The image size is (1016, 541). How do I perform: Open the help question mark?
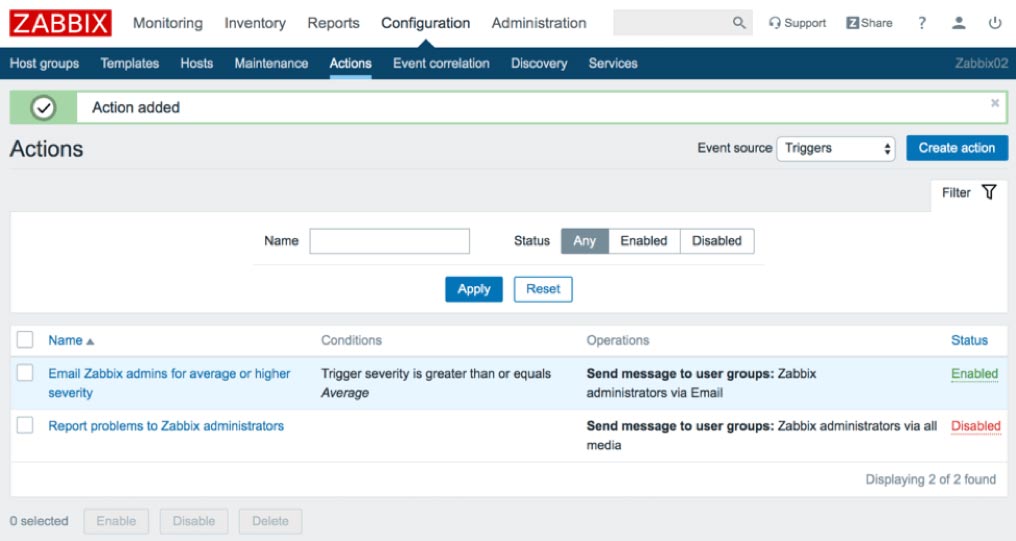[x=921, y=23]
